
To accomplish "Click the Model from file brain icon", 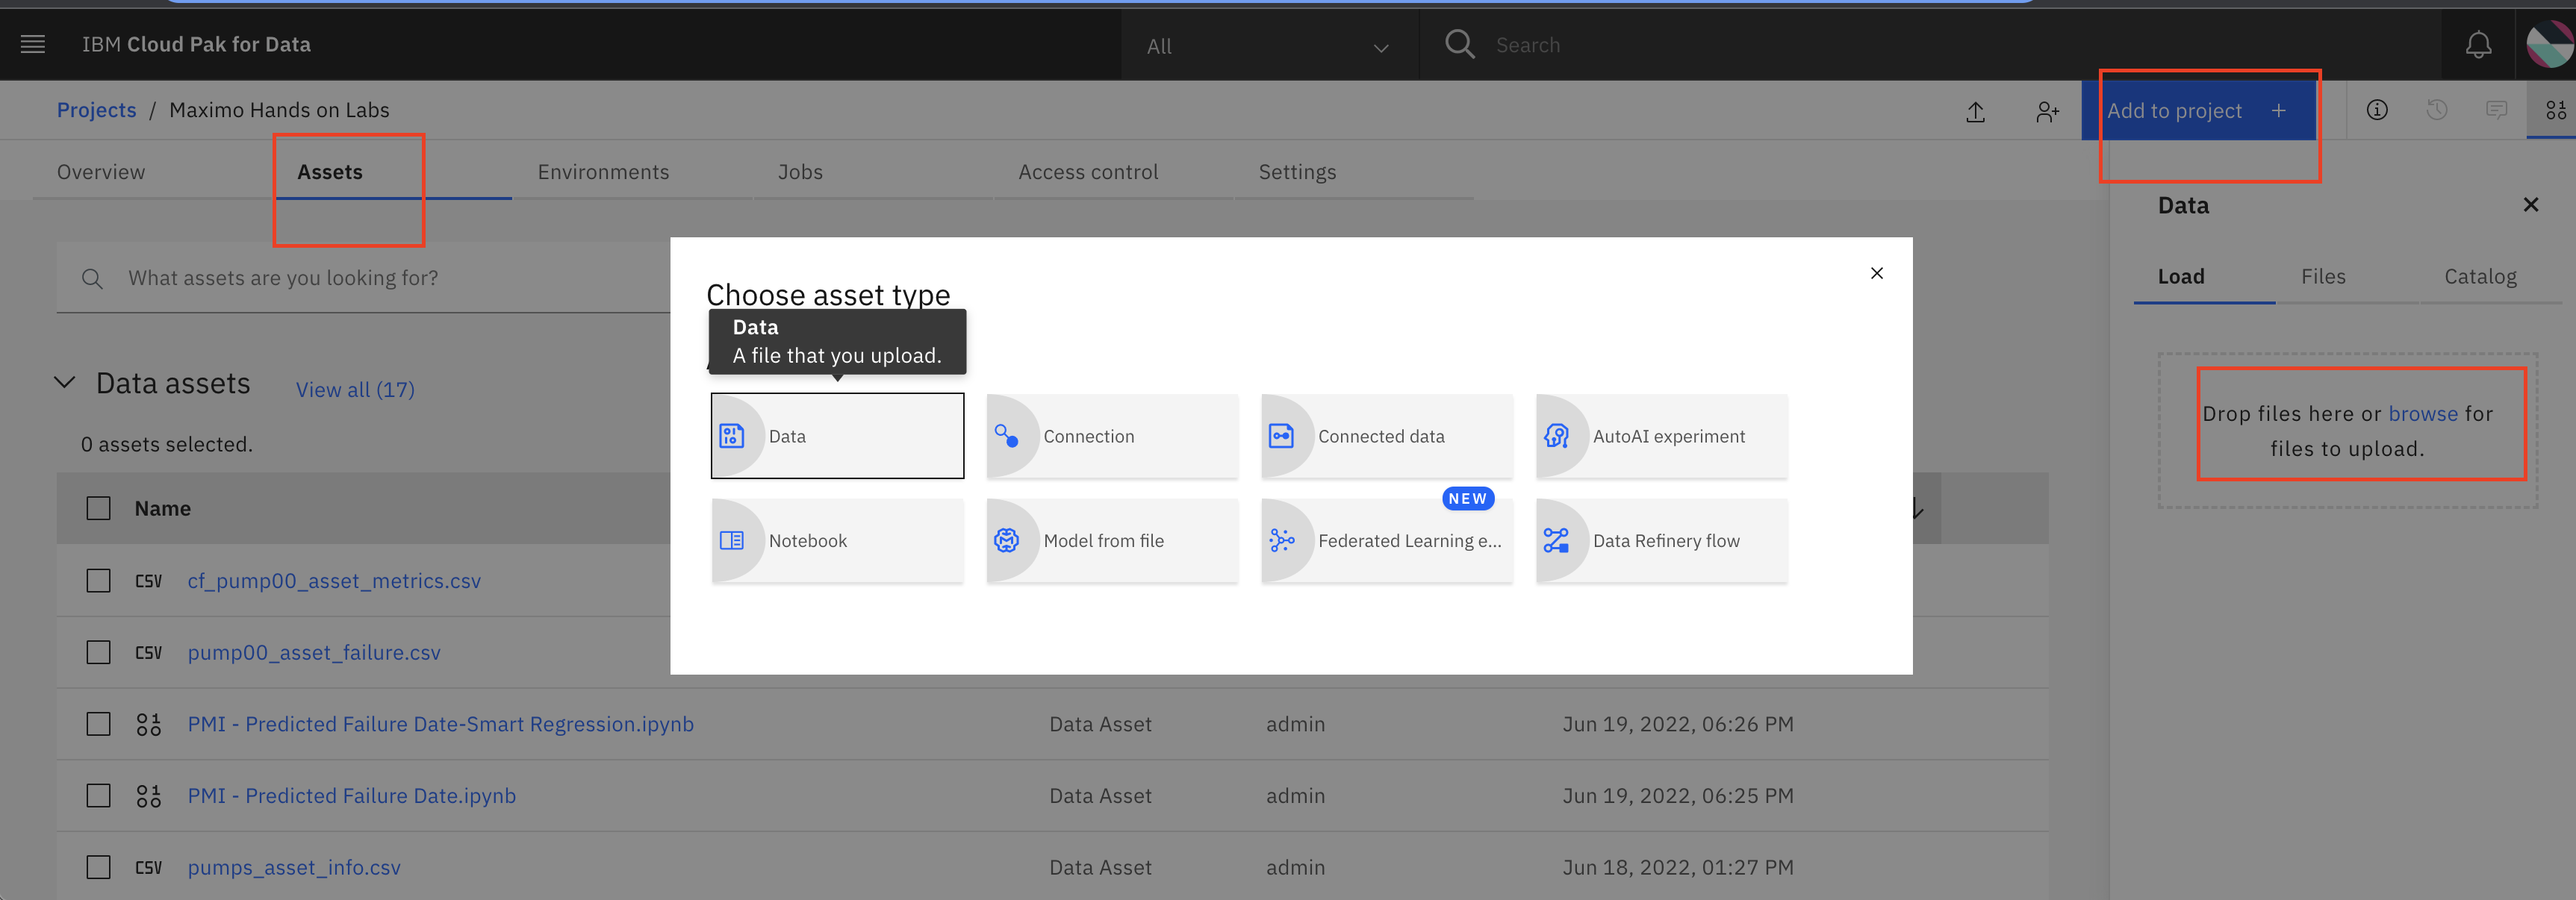I will 1006,540.
